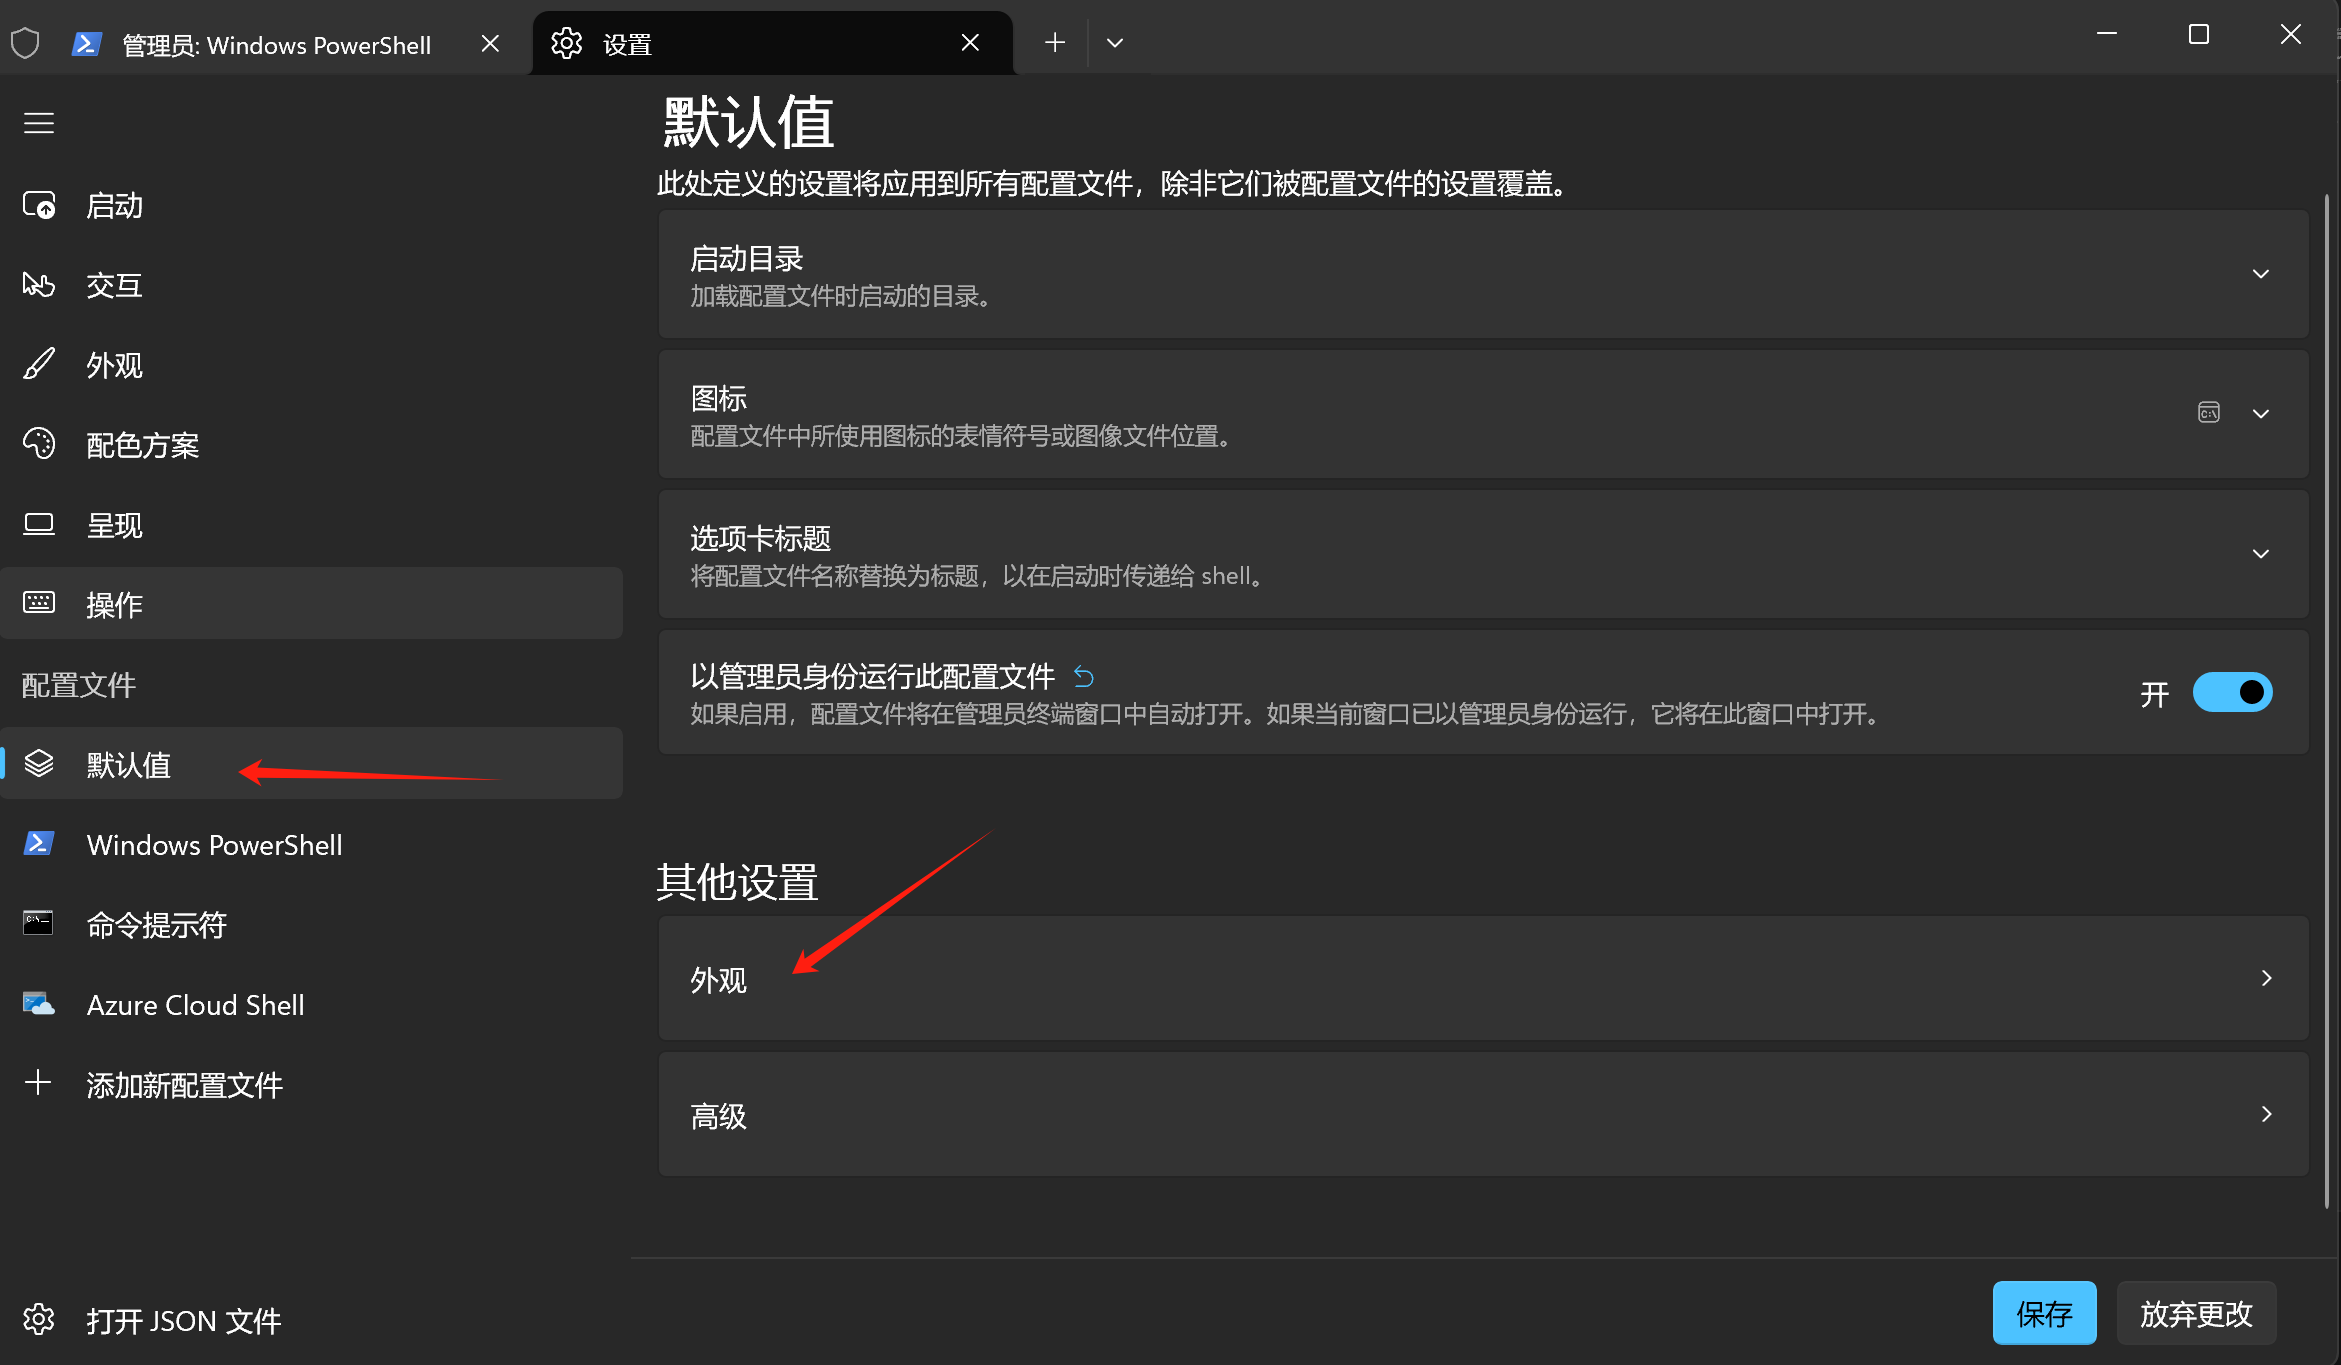Open new tab dropdown arrow in title bar
Image resolution: width=2341 pixels, height=1365 pixels.
(x=1115, y=43)
